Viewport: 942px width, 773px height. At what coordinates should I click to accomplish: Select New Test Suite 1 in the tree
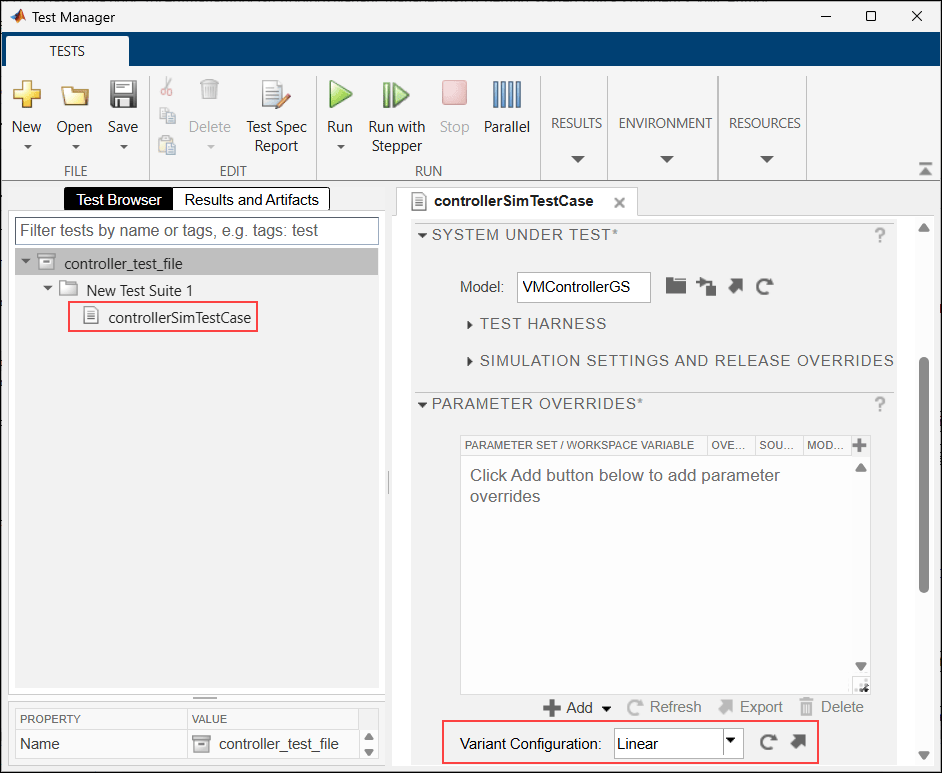pos(139,291)
